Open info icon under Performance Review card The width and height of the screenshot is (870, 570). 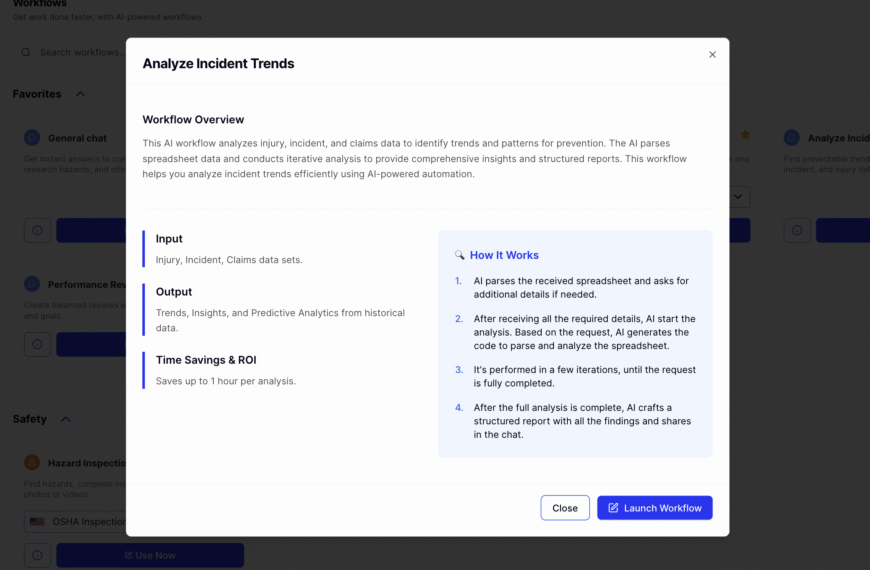pos(37,344)
